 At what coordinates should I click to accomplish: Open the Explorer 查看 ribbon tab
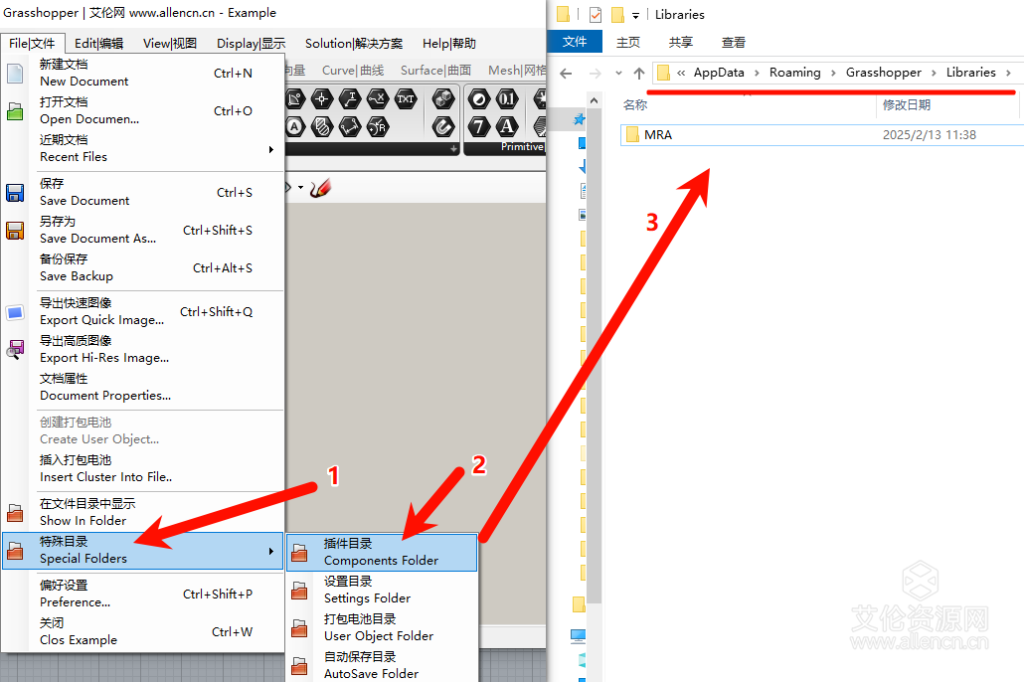tap(733, 42)
